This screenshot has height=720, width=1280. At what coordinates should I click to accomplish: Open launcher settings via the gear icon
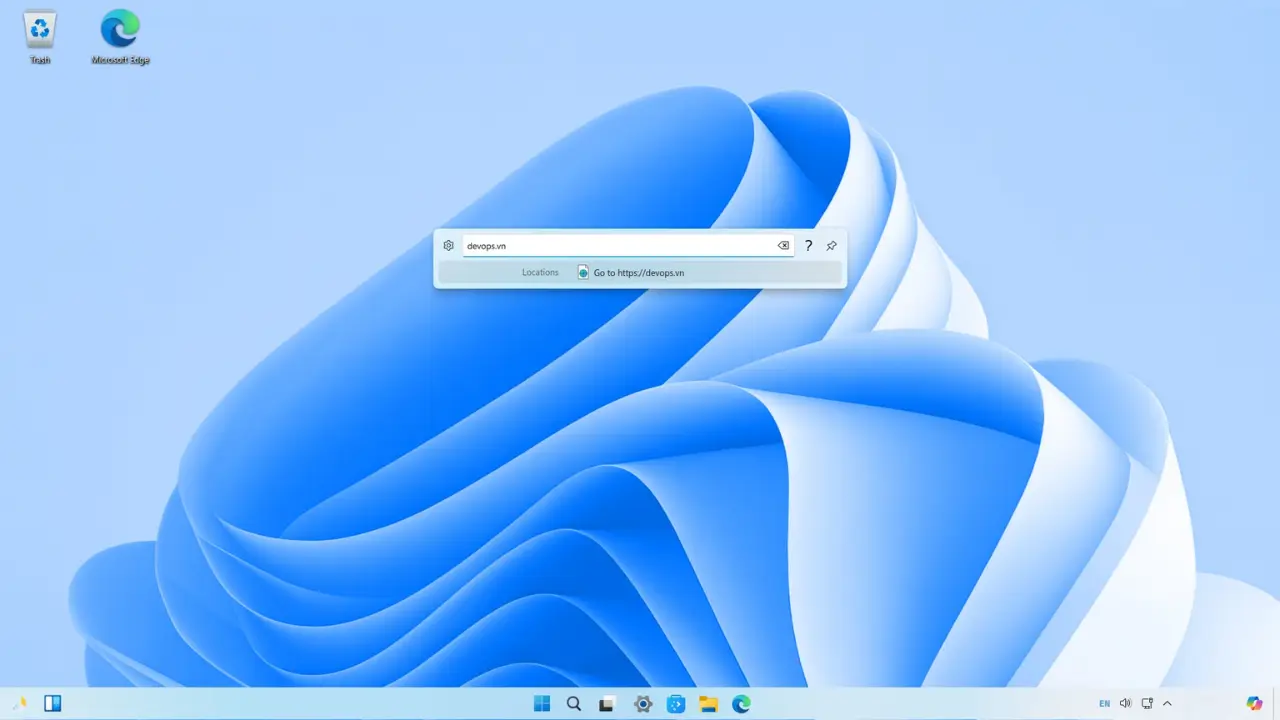coord(448,245)
